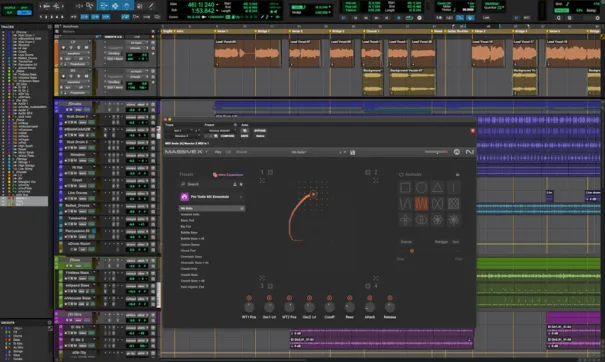Toggle the Animator power switch
Image resolution: width=605 pixels, height=362 pixels.
coord(401,174)
